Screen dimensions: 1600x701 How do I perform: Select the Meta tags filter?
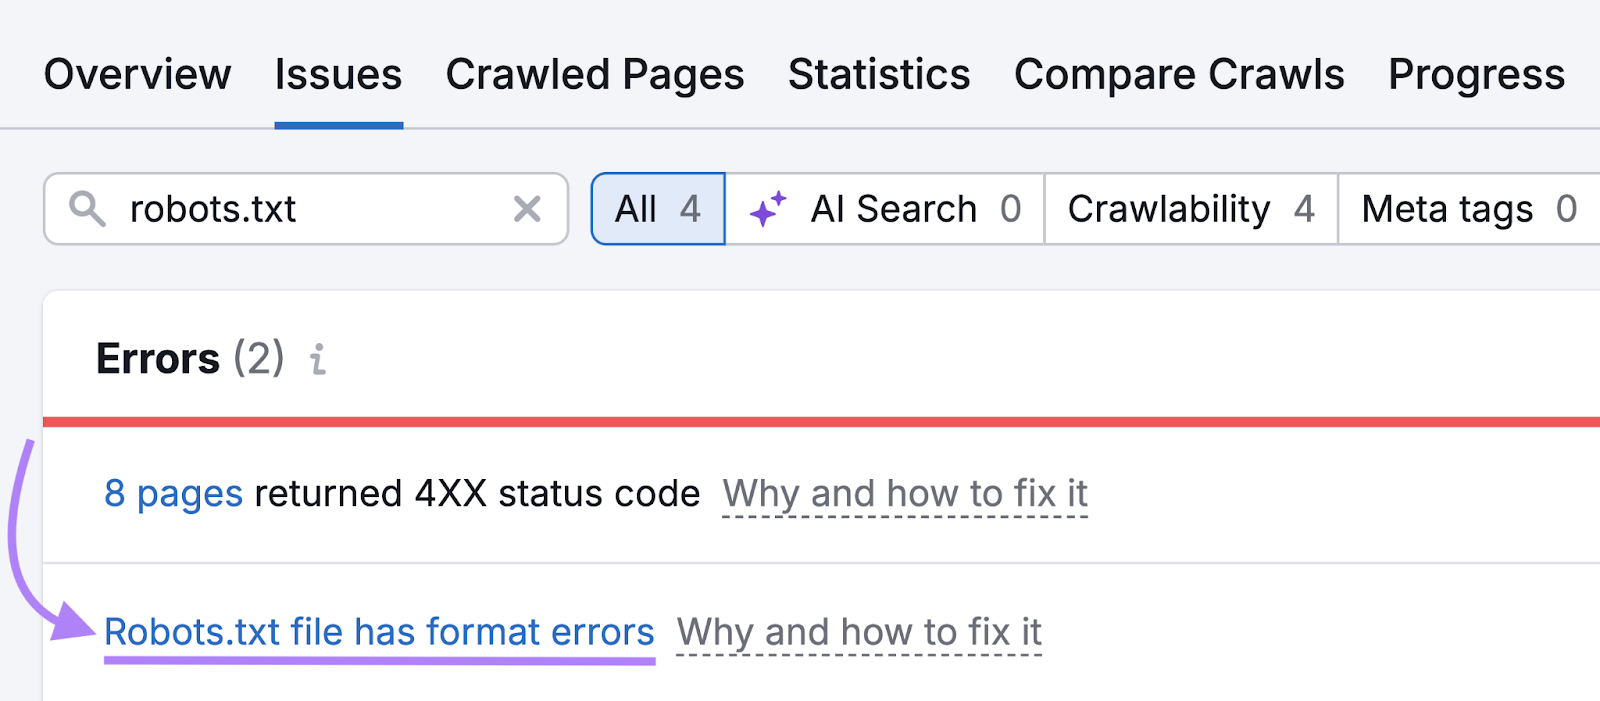pyautogui.click(x=1466, y=209)
